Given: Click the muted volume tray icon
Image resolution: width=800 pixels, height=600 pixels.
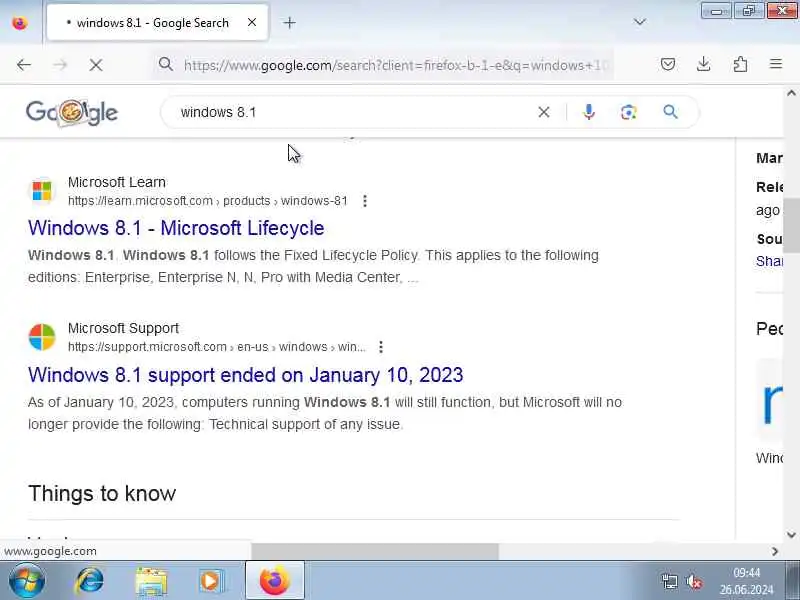Looking at the screenshot, I should point(694,581).
